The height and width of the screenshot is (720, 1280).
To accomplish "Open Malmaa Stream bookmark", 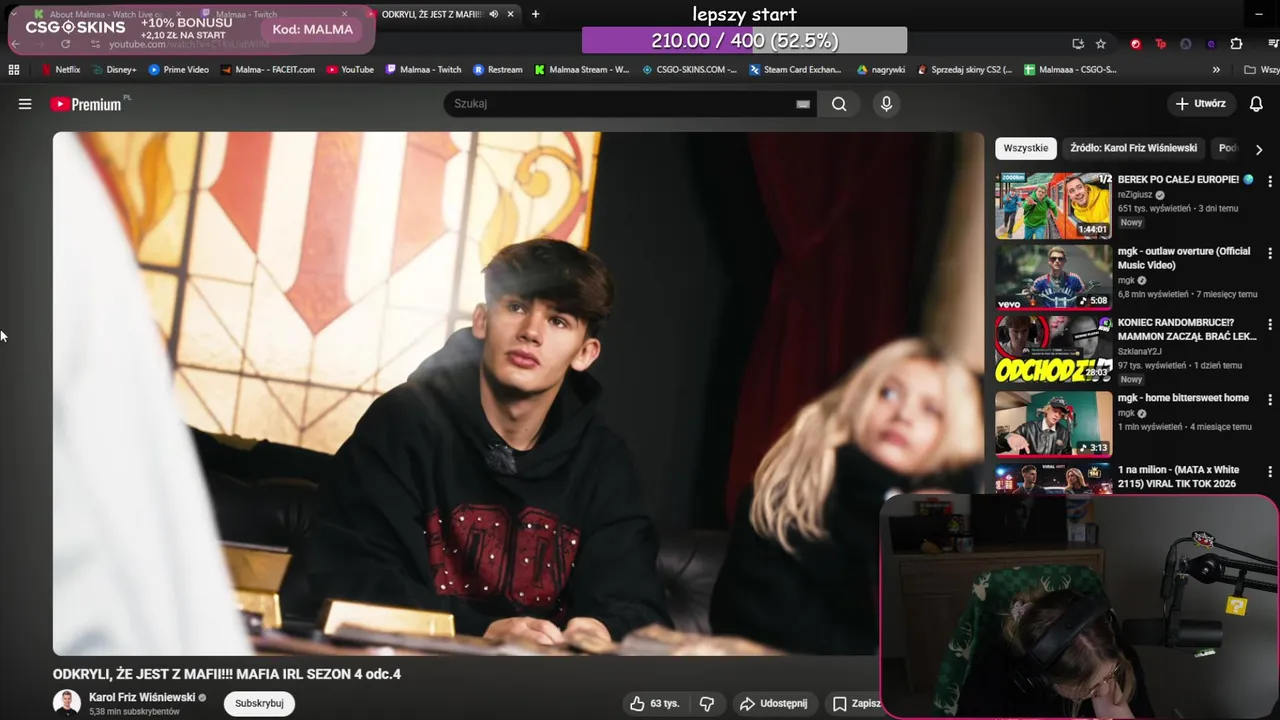I will point(582,70).
